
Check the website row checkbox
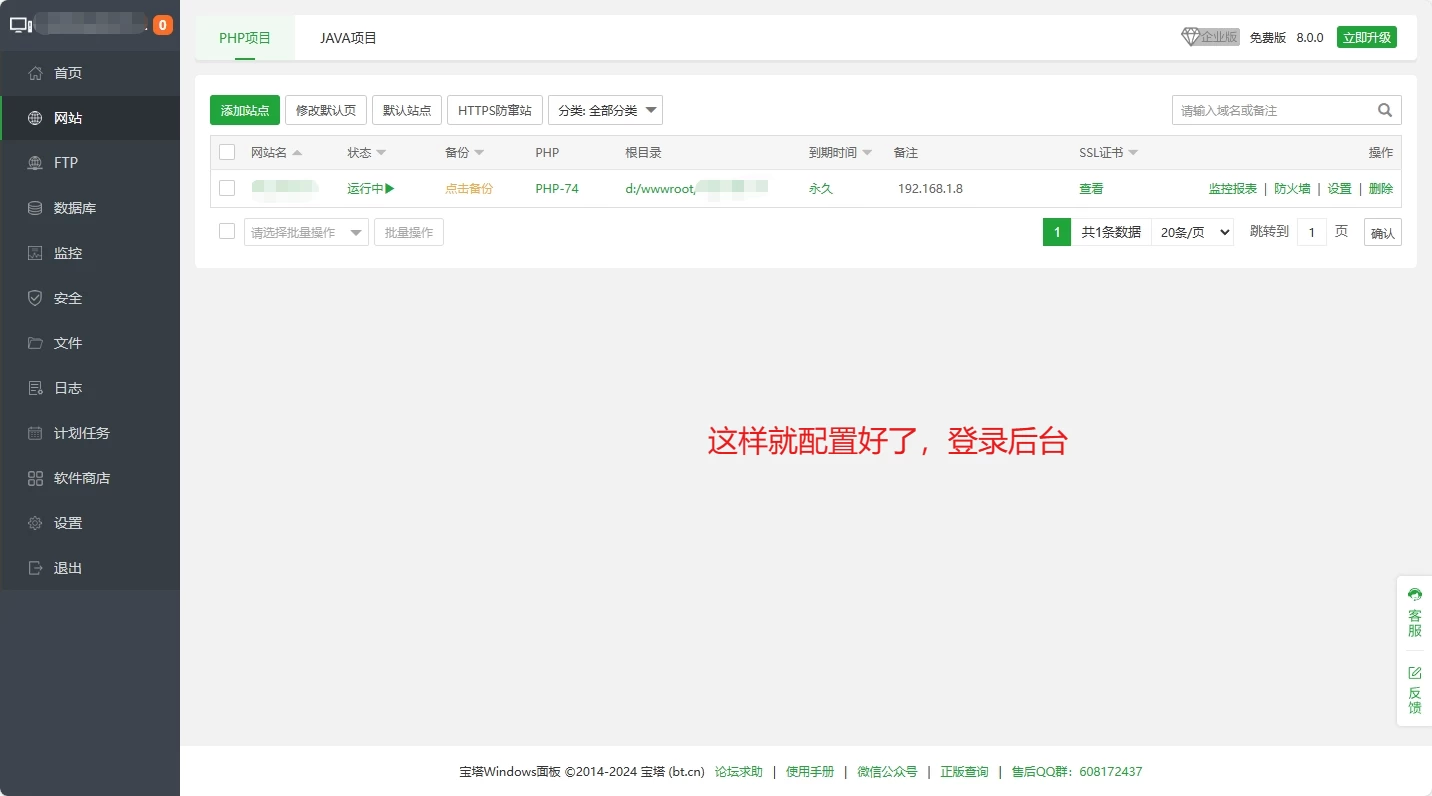227,188
